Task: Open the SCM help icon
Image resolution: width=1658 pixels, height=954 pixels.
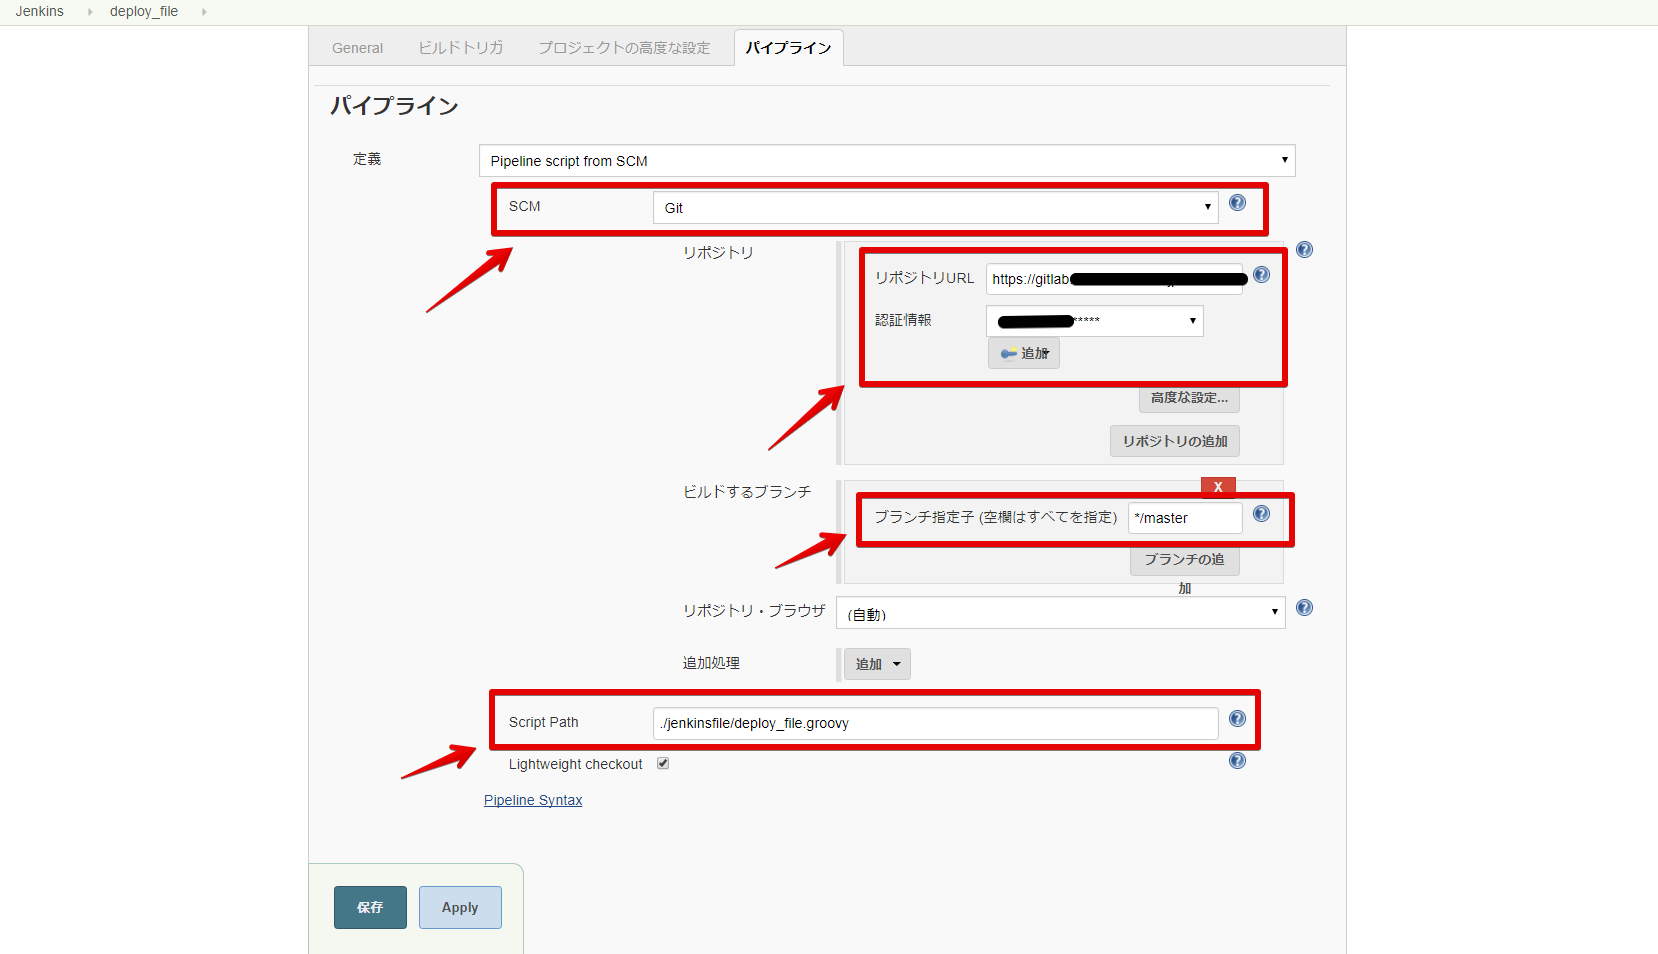Action: click(x=1237, y=202)
